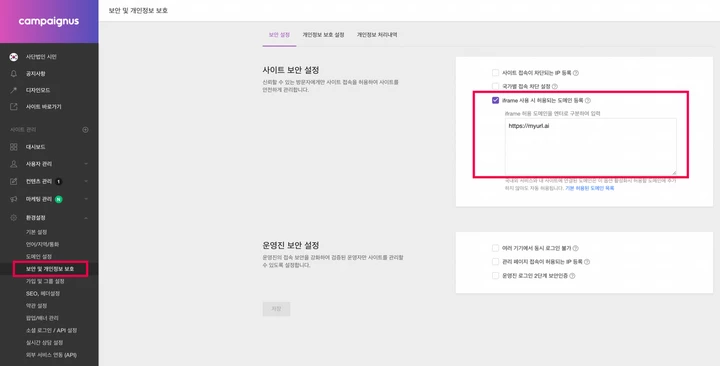Open 기본 설정 under 환경설정

[37, 232]
